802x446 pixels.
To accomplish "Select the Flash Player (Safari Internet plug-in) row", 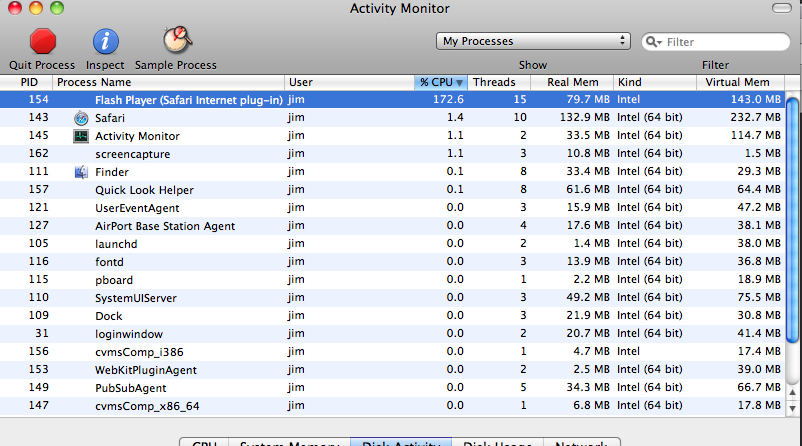I will (392, 100).
